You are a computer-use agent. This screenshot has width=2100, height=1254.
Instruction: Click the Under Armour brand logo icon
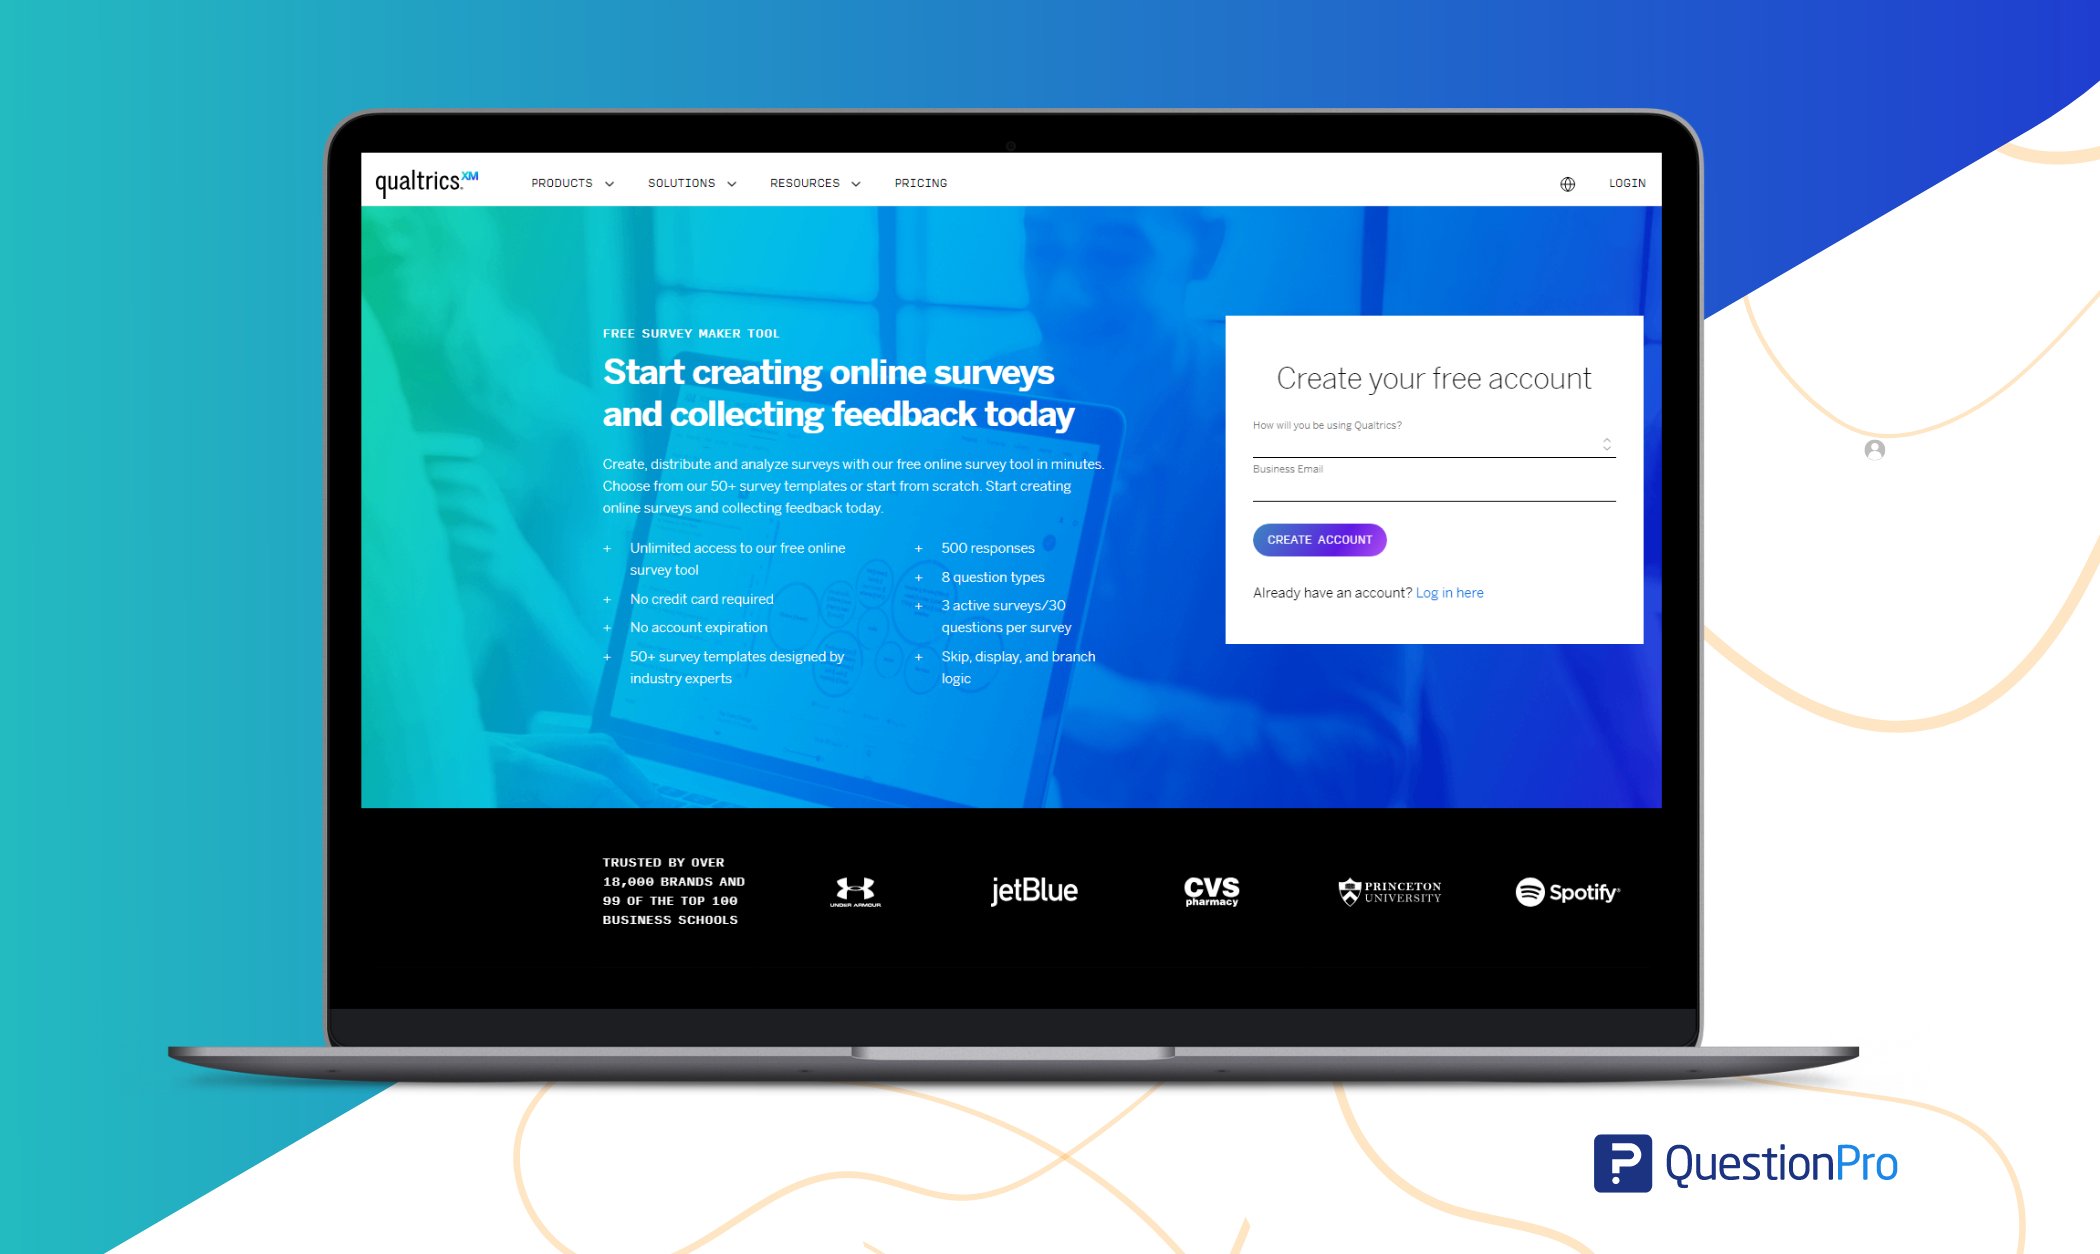[858, 890]
